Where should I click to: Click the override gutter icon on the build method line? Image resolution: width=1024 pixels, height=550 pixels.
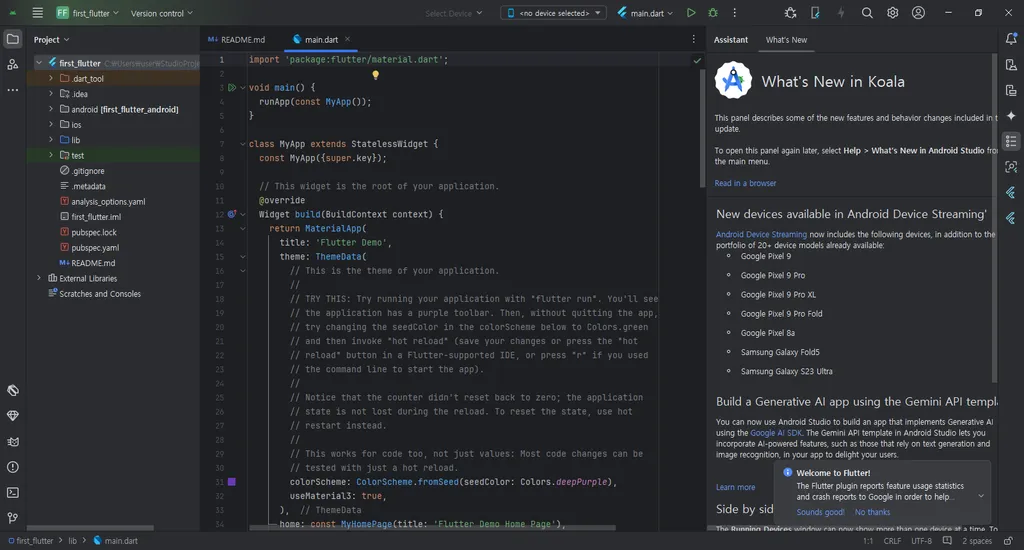(232, 214)
